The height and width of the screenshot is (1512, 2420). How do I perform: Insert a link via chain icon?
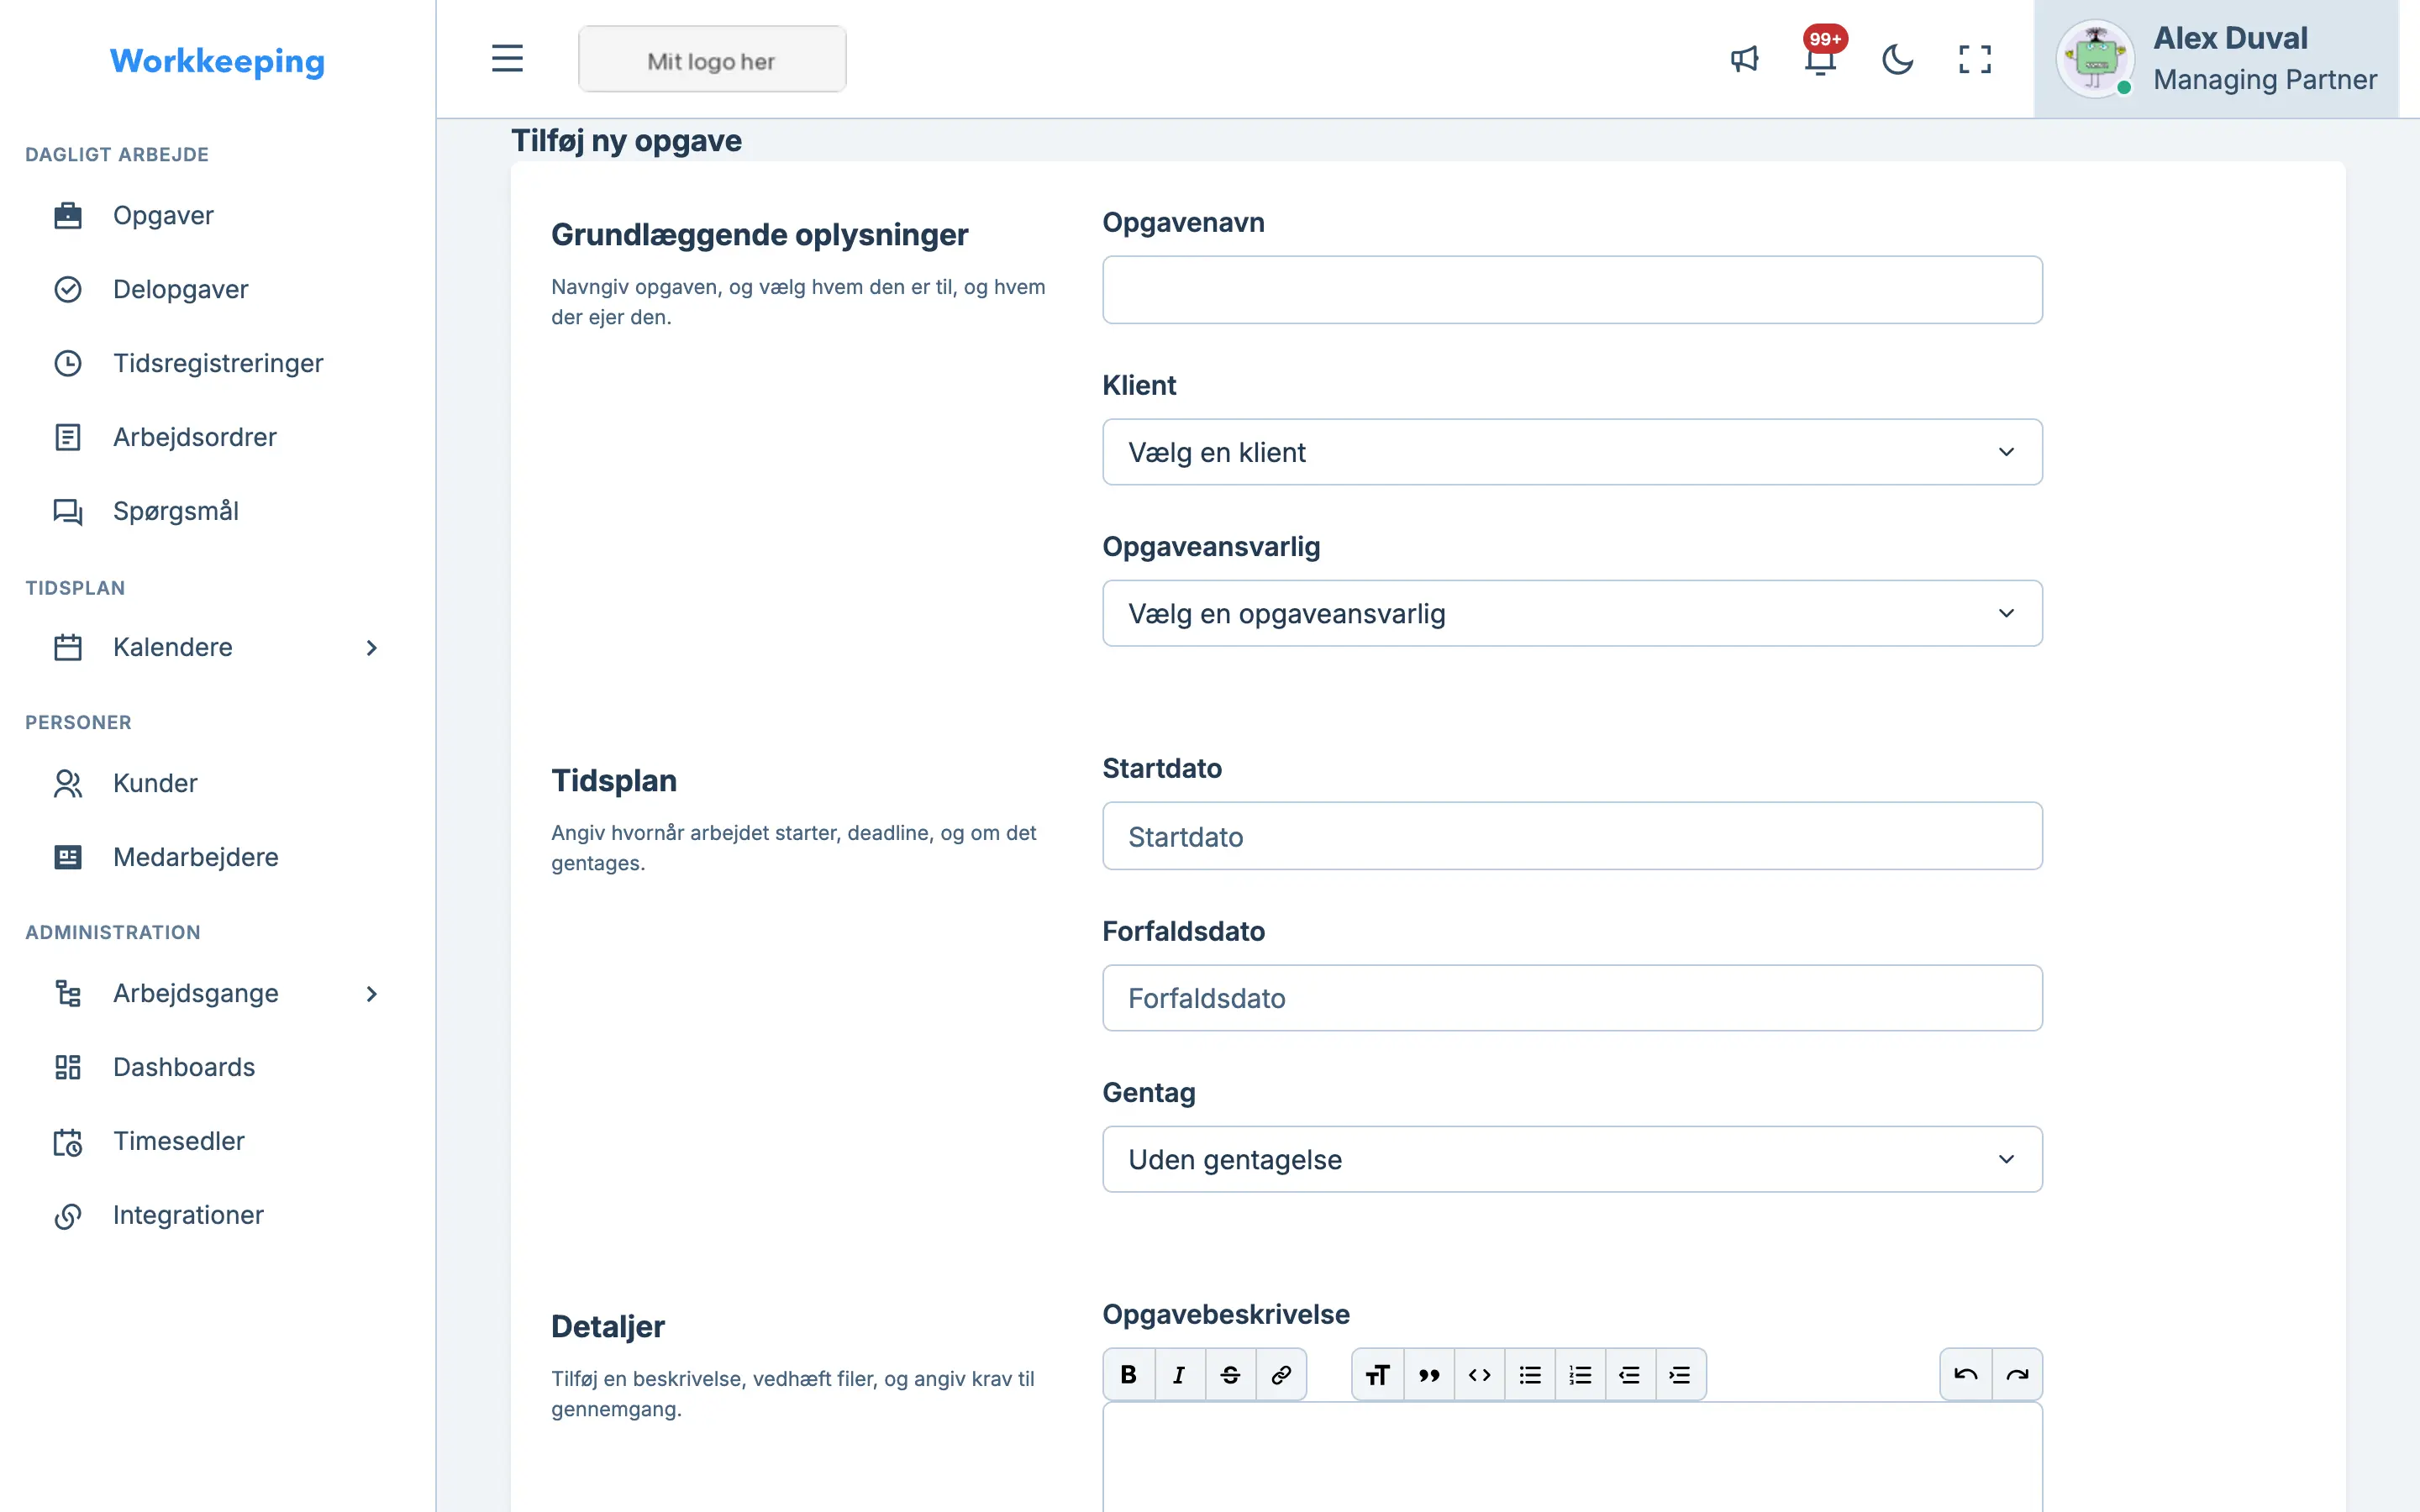click(1281, 1374)
